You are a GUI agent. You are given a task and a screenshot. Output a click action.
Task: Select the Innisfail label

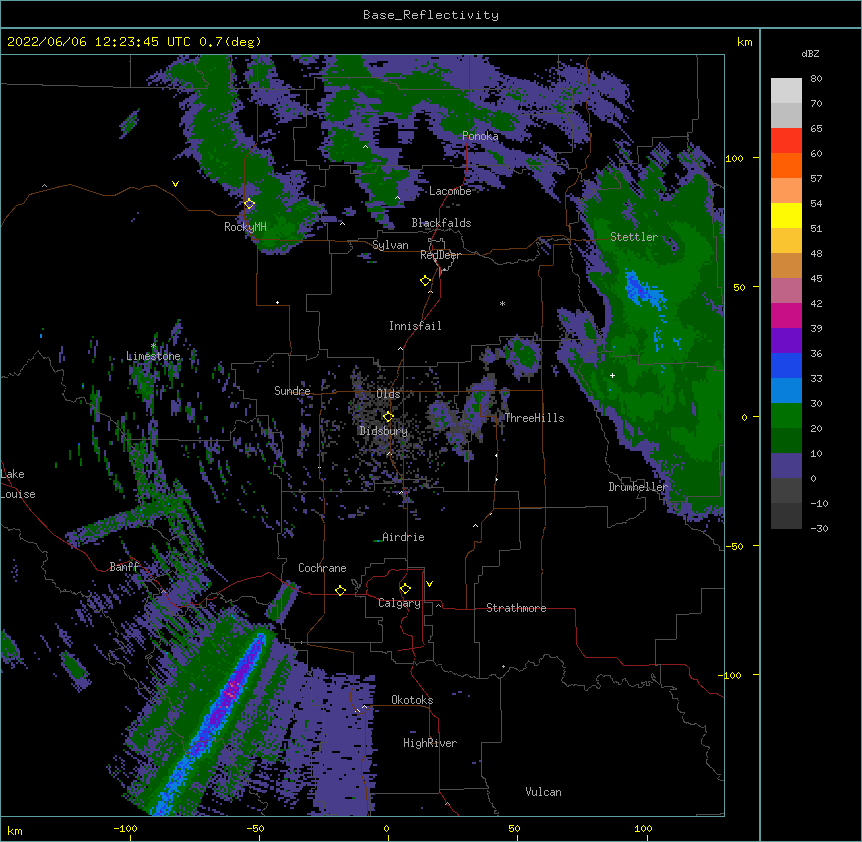pos(415,326)
